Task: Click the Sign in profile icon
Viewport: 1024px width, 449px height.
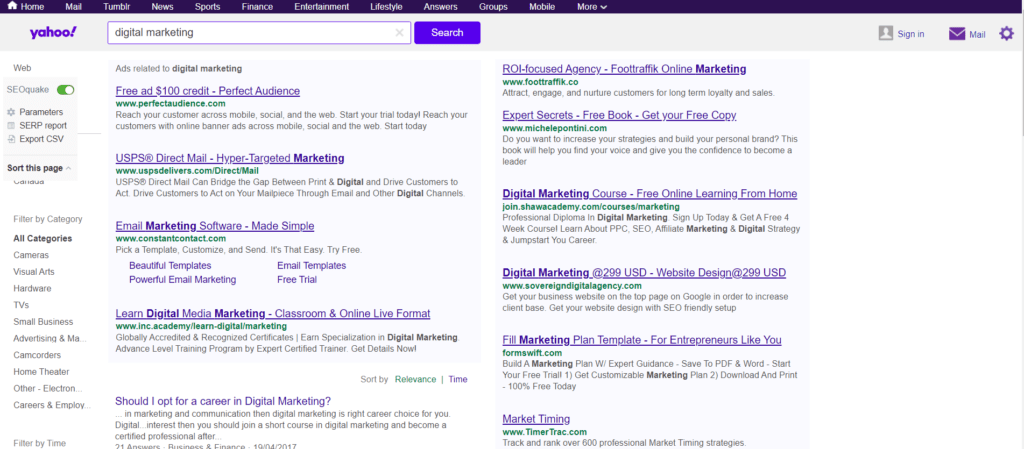Action: point(885,33)
